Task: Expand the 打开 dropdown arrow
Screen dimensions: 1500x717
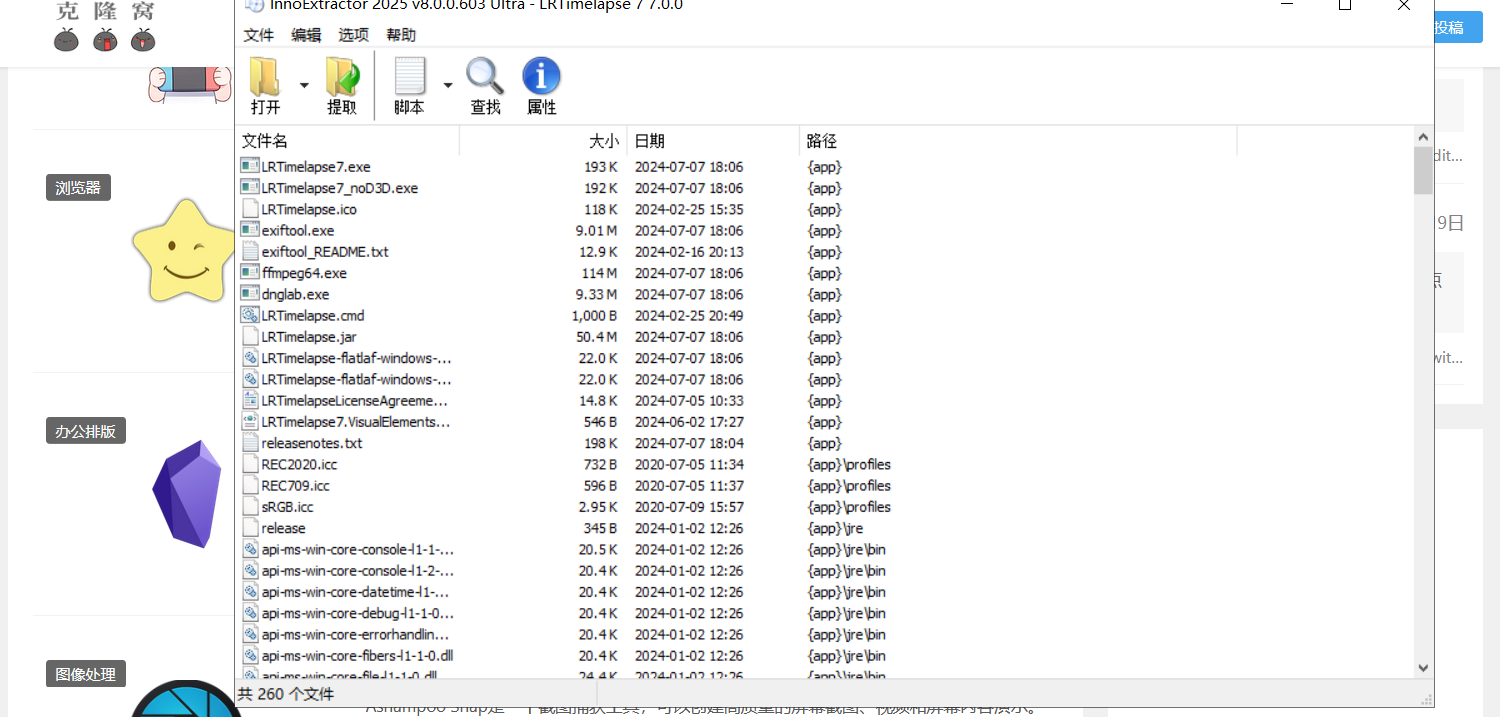Action: pos(304,86)
